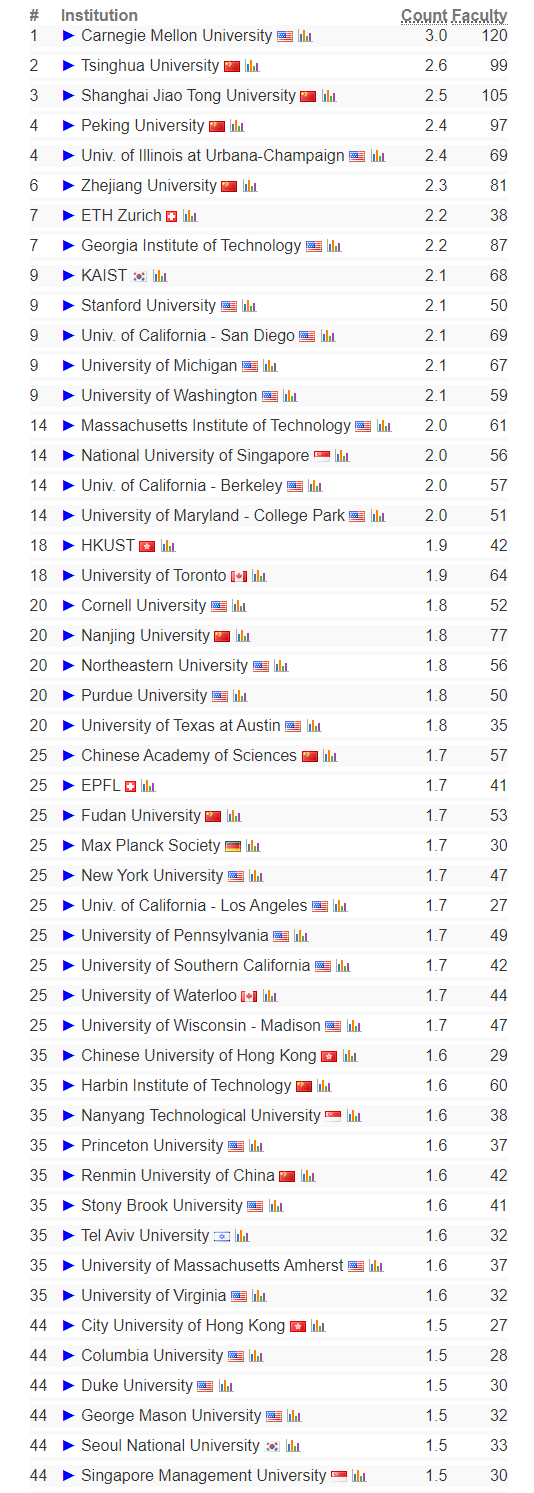
Task: Click chart icon beside Tsinghua University
Action: pos(252,66)
